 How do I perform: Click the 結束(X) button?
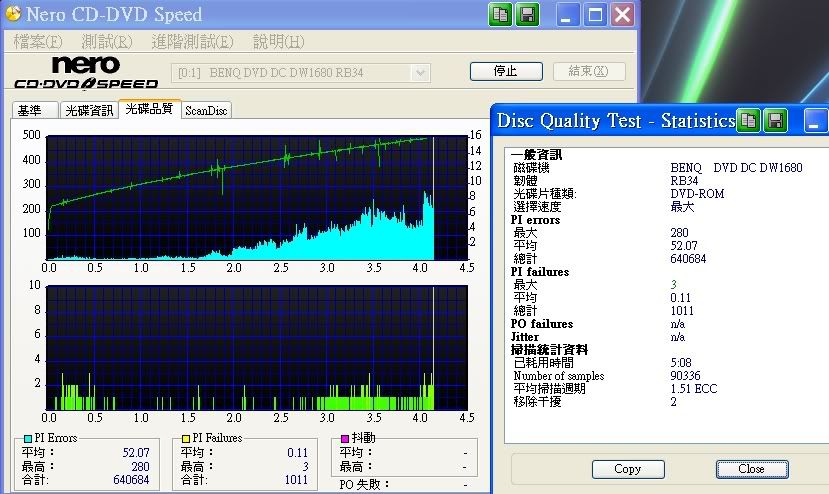tap(589, 71)
